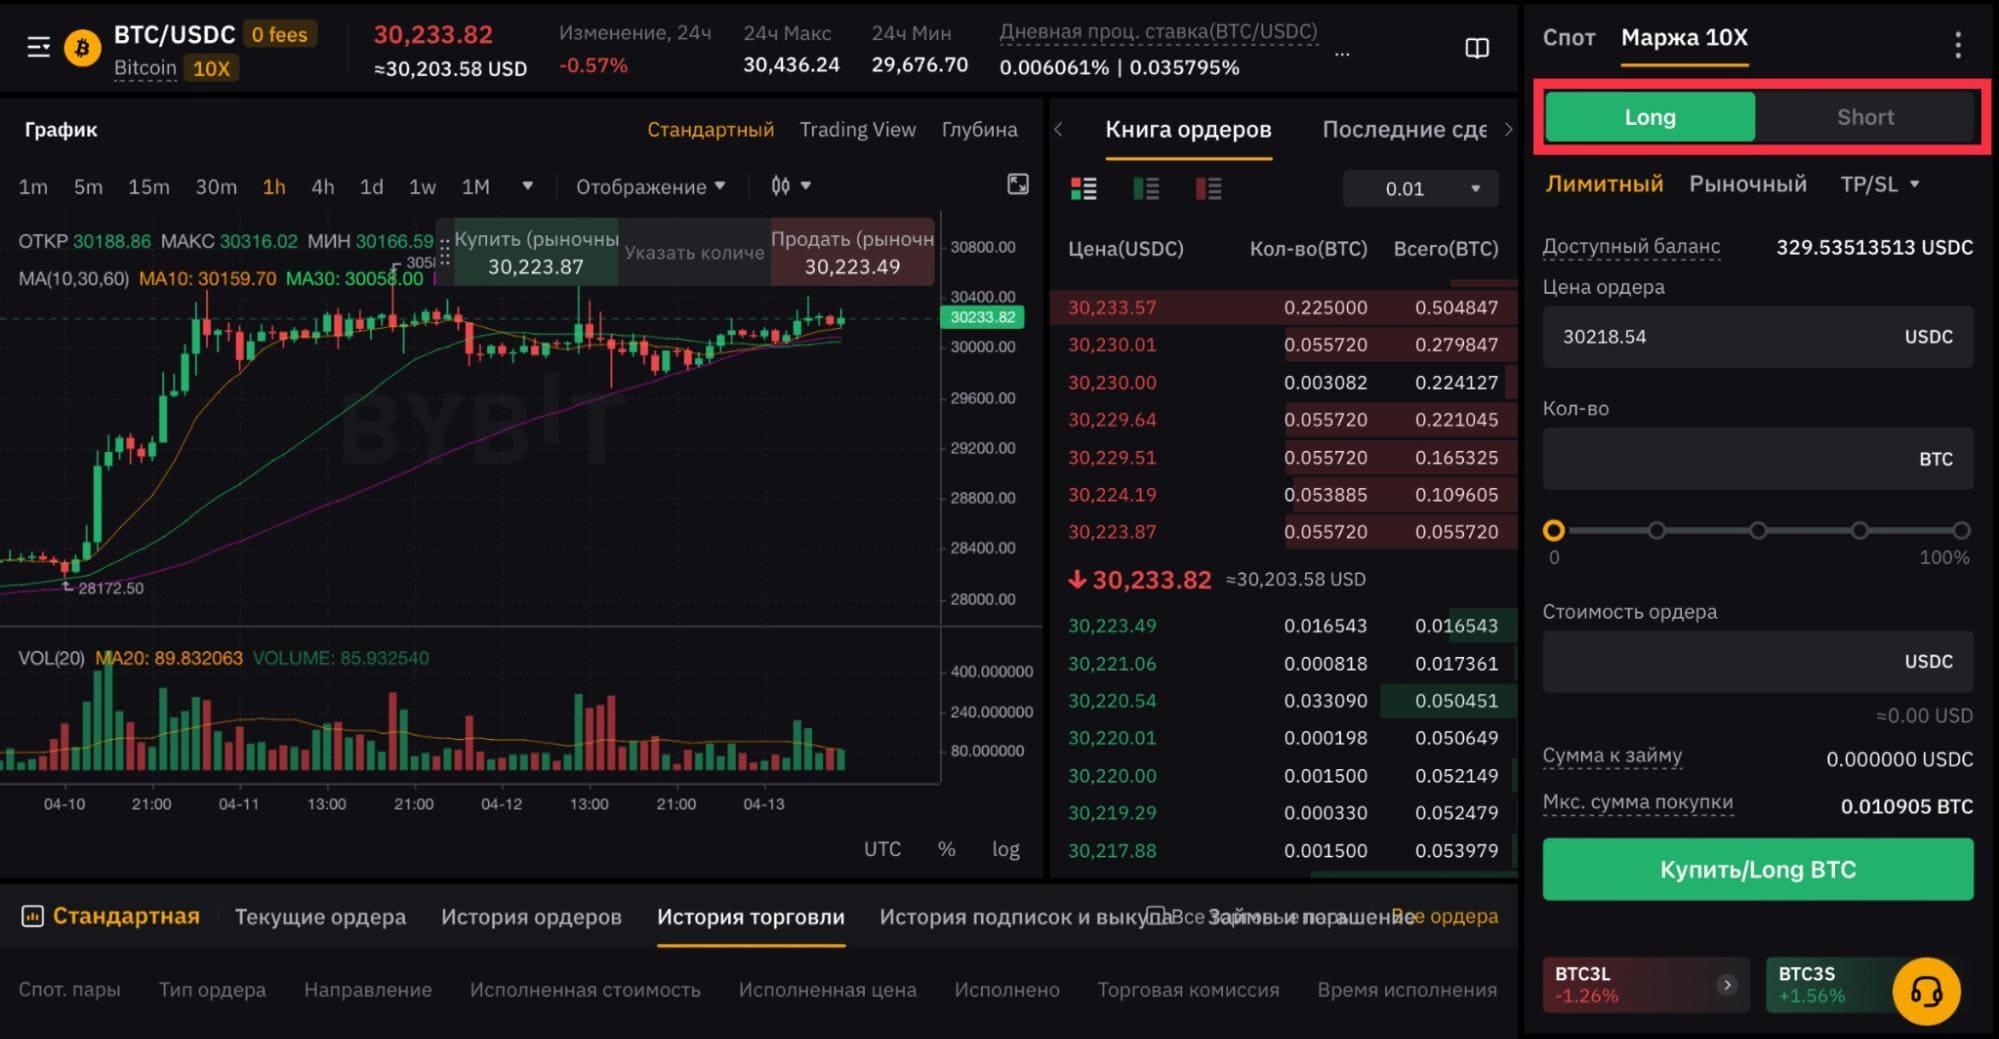This screenshot has height=1039, width=1999.
Task: Expand the chart to fullscreen
Action: 1017,184
